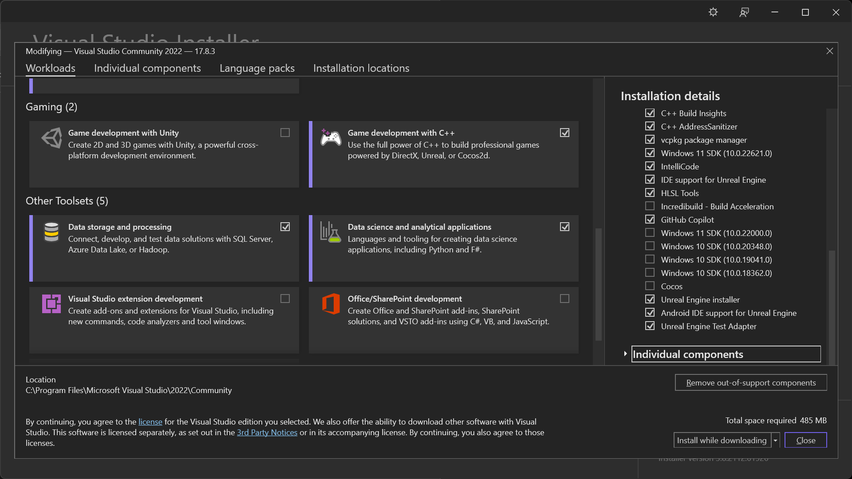Viewport: 852px width, 479px height.
Task: Click Total space required 485 MB text
Action: [x=776, y=420]
